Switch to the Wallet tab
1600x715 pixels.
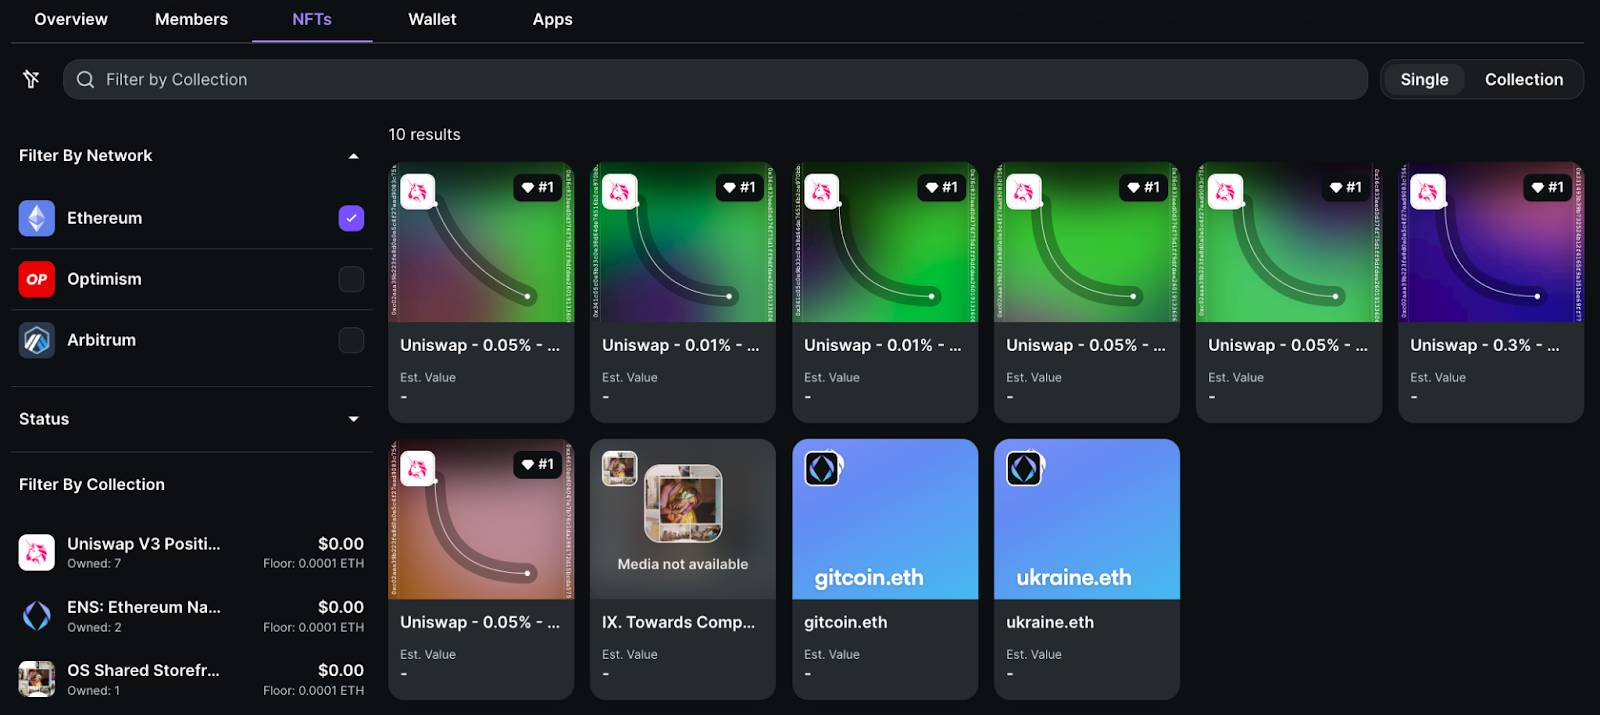pos(432,19)
